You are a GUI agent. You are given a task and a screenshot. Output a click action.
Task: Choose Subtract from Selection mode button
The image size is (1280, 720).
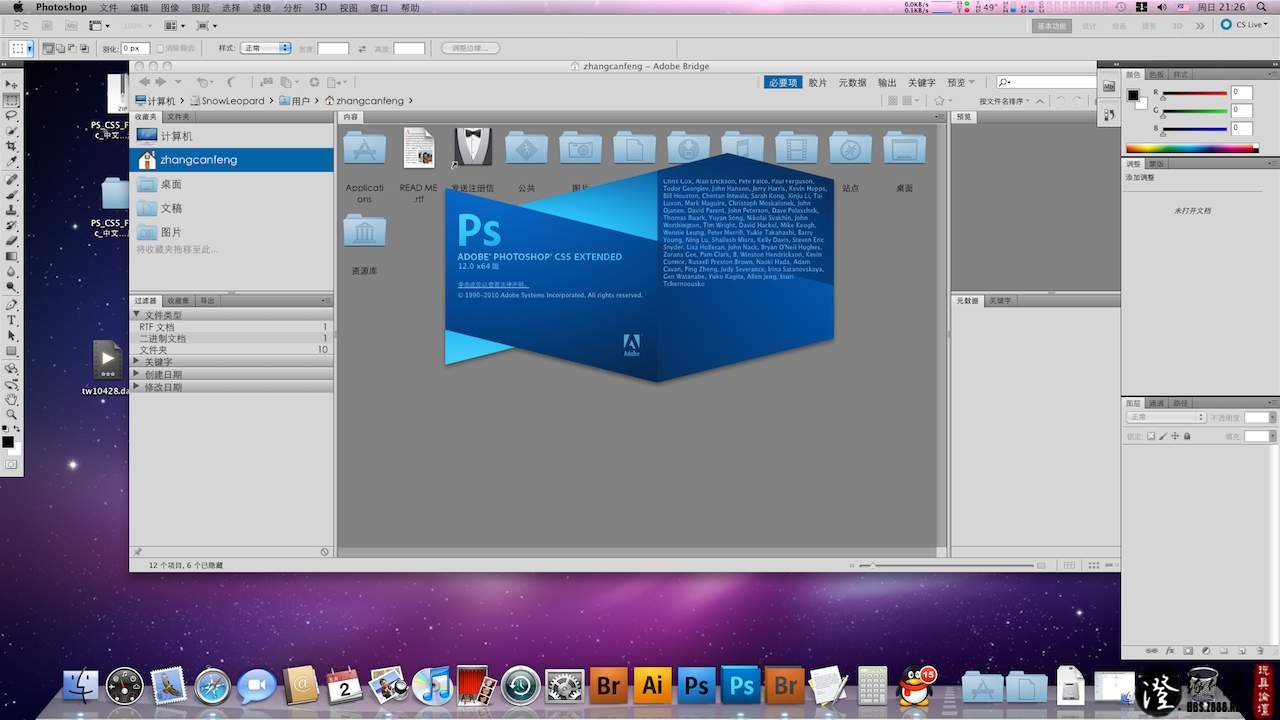[x=70, y=48]
